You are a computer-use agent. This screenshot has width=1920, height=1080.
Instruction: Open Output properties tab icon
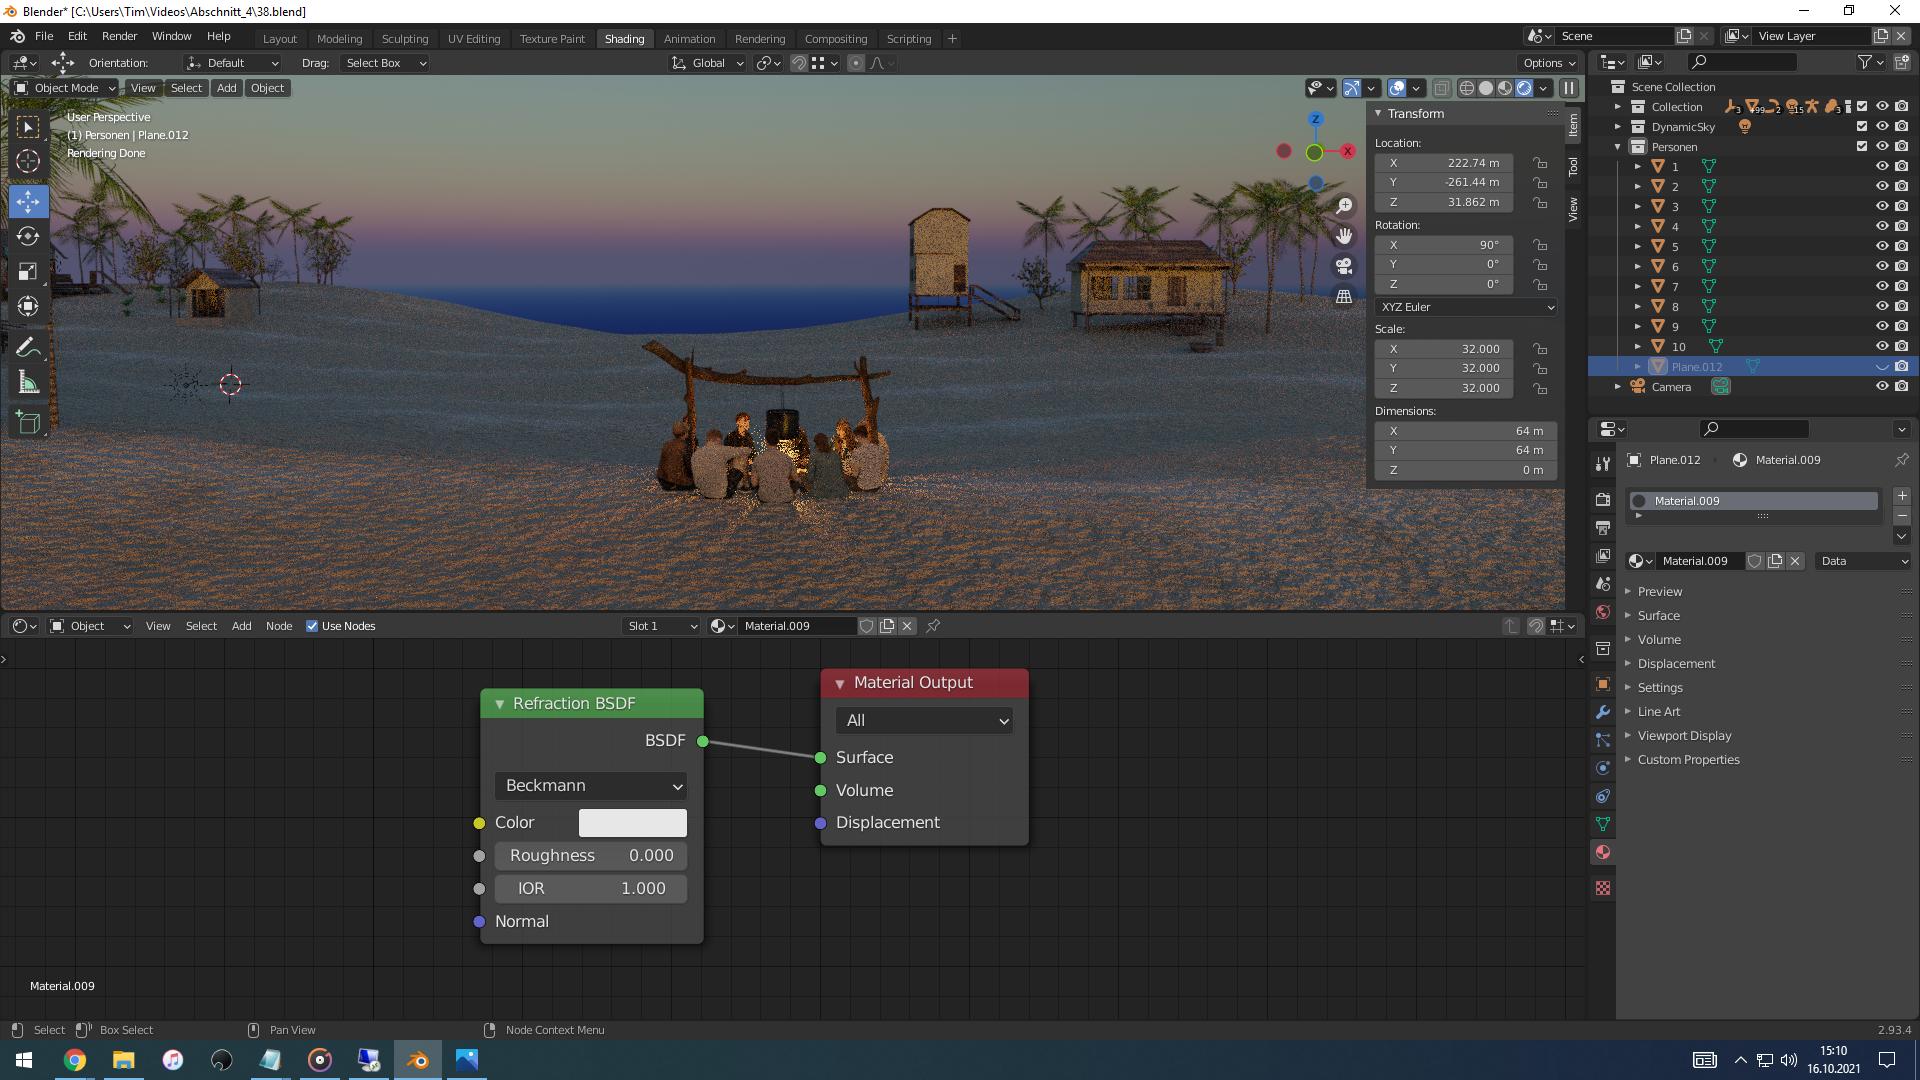click(x=1603, y=527)
